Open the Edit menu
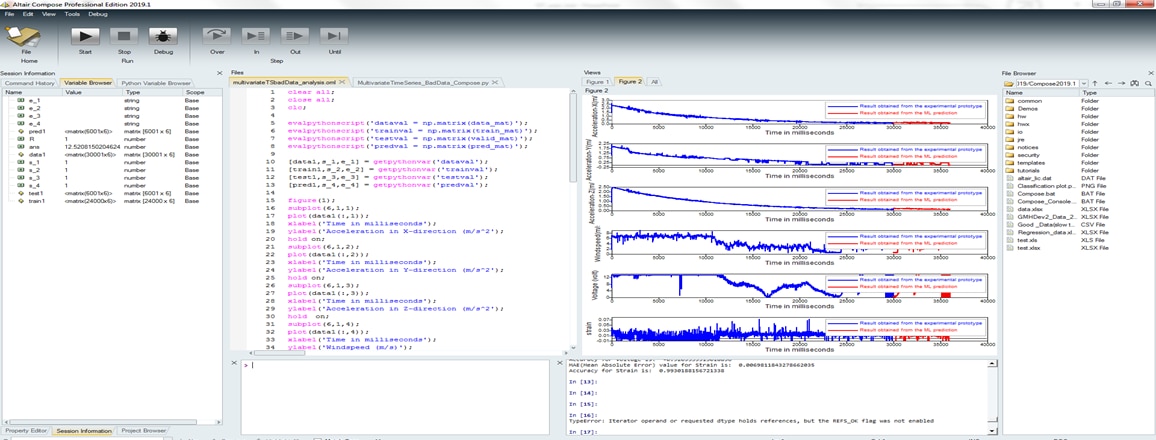Image resolution: width=1156 pixels, height=440 pixels. (x=28, y=14)
